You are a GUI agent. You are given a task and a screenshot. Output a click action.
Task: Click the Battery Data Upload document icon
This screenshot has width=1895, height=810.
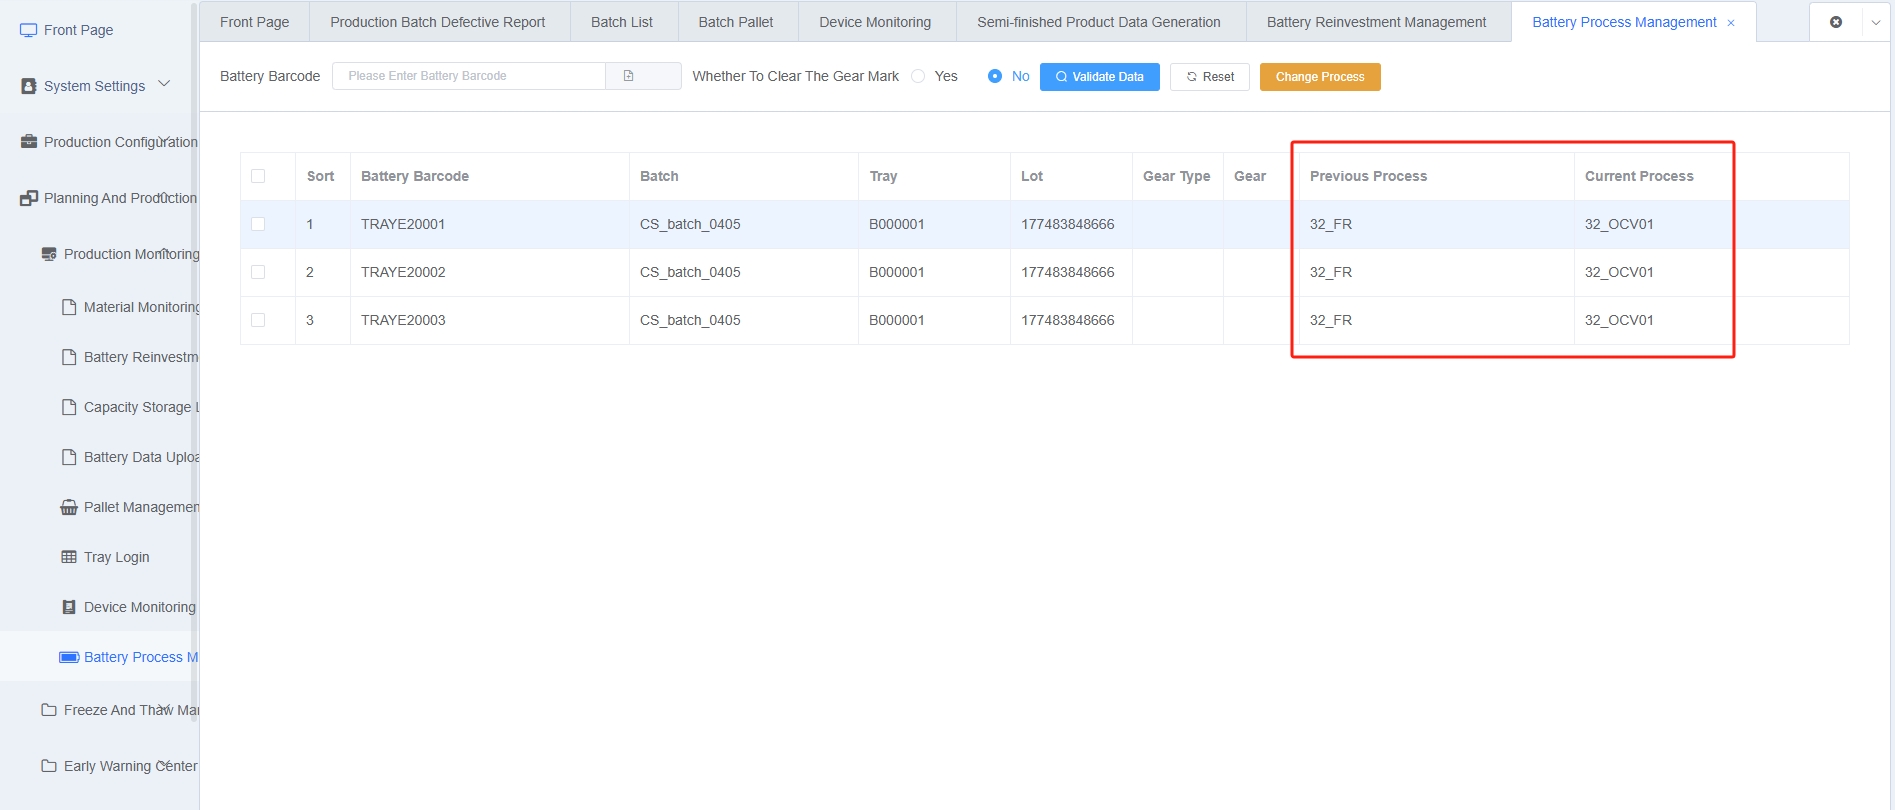69,457
